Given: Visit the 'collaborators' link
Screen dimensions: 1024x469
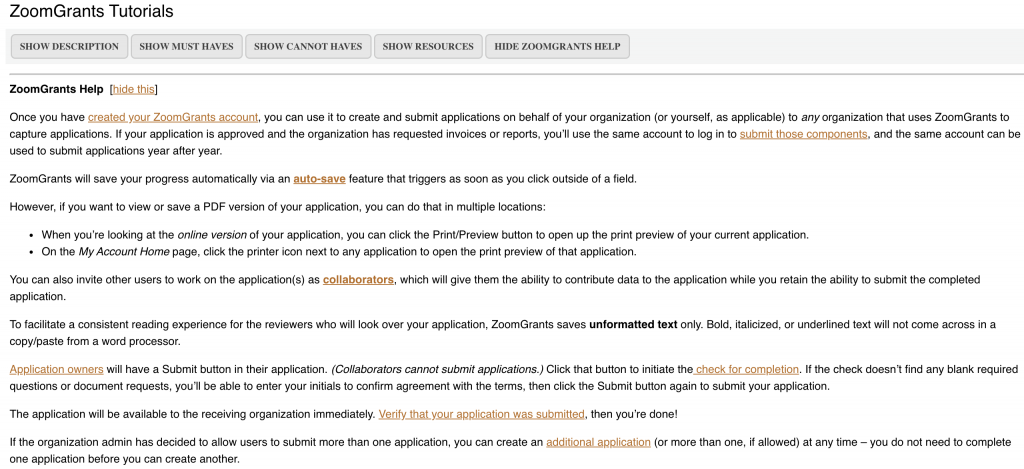Looking at the screenshot, I should (x=358, y=280).
